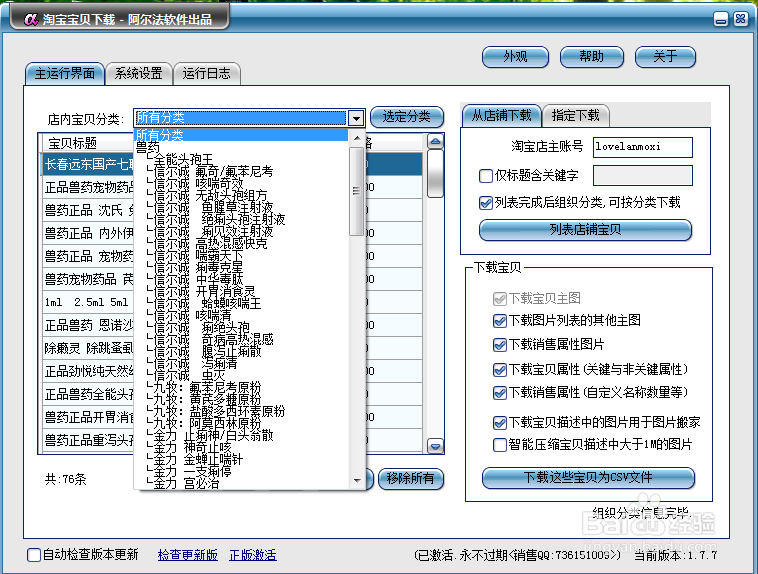Close the Taobao download window

(x=740, y=19)
